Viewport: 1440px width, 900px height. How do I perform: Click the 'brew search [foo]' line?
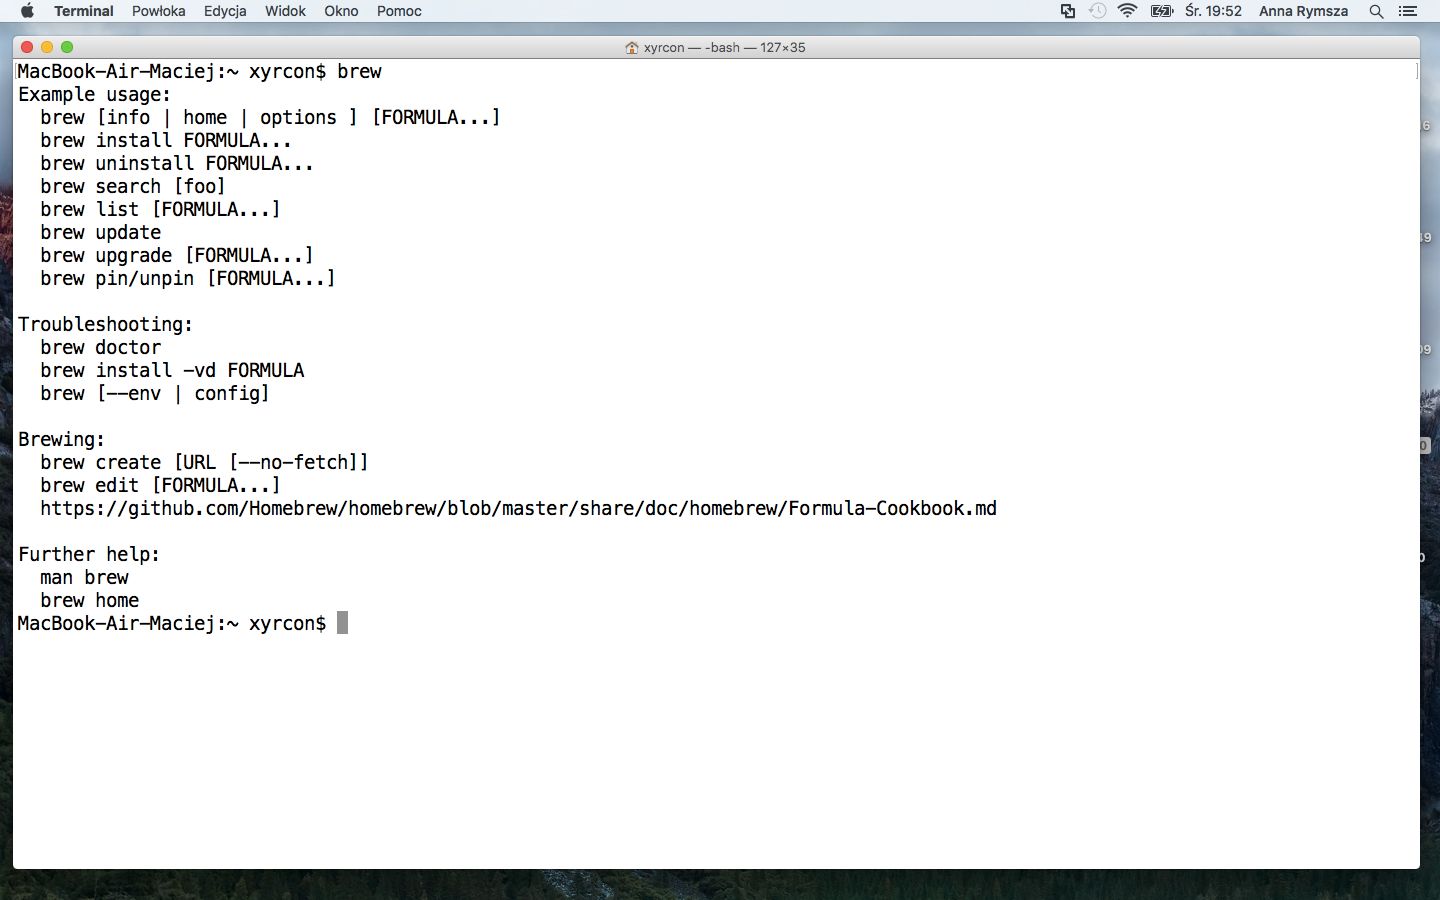(x=133, y=186)
